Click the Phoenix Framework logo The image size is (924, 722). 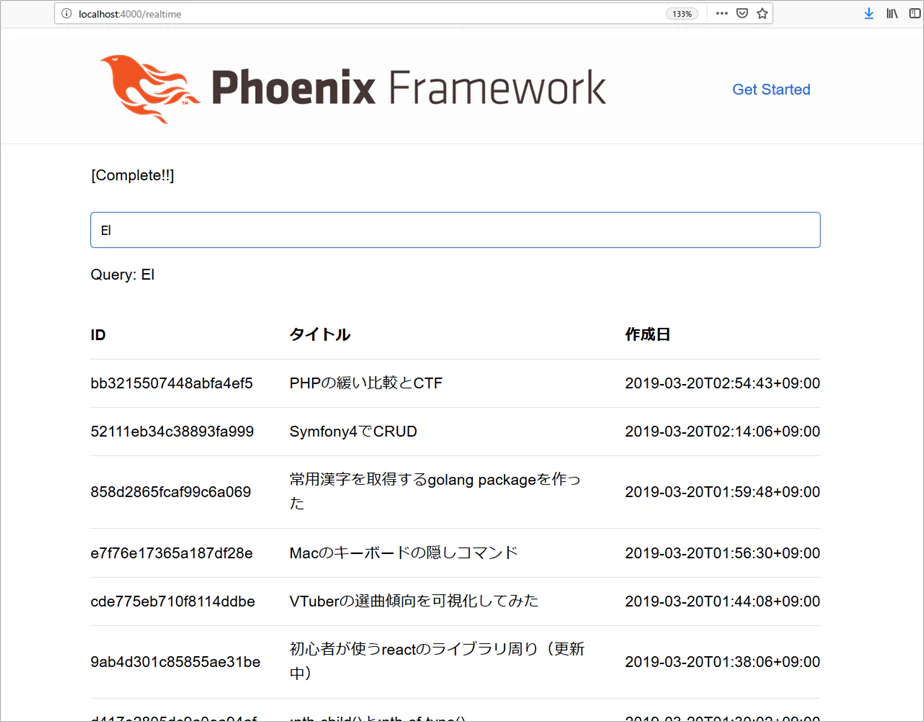352,88
